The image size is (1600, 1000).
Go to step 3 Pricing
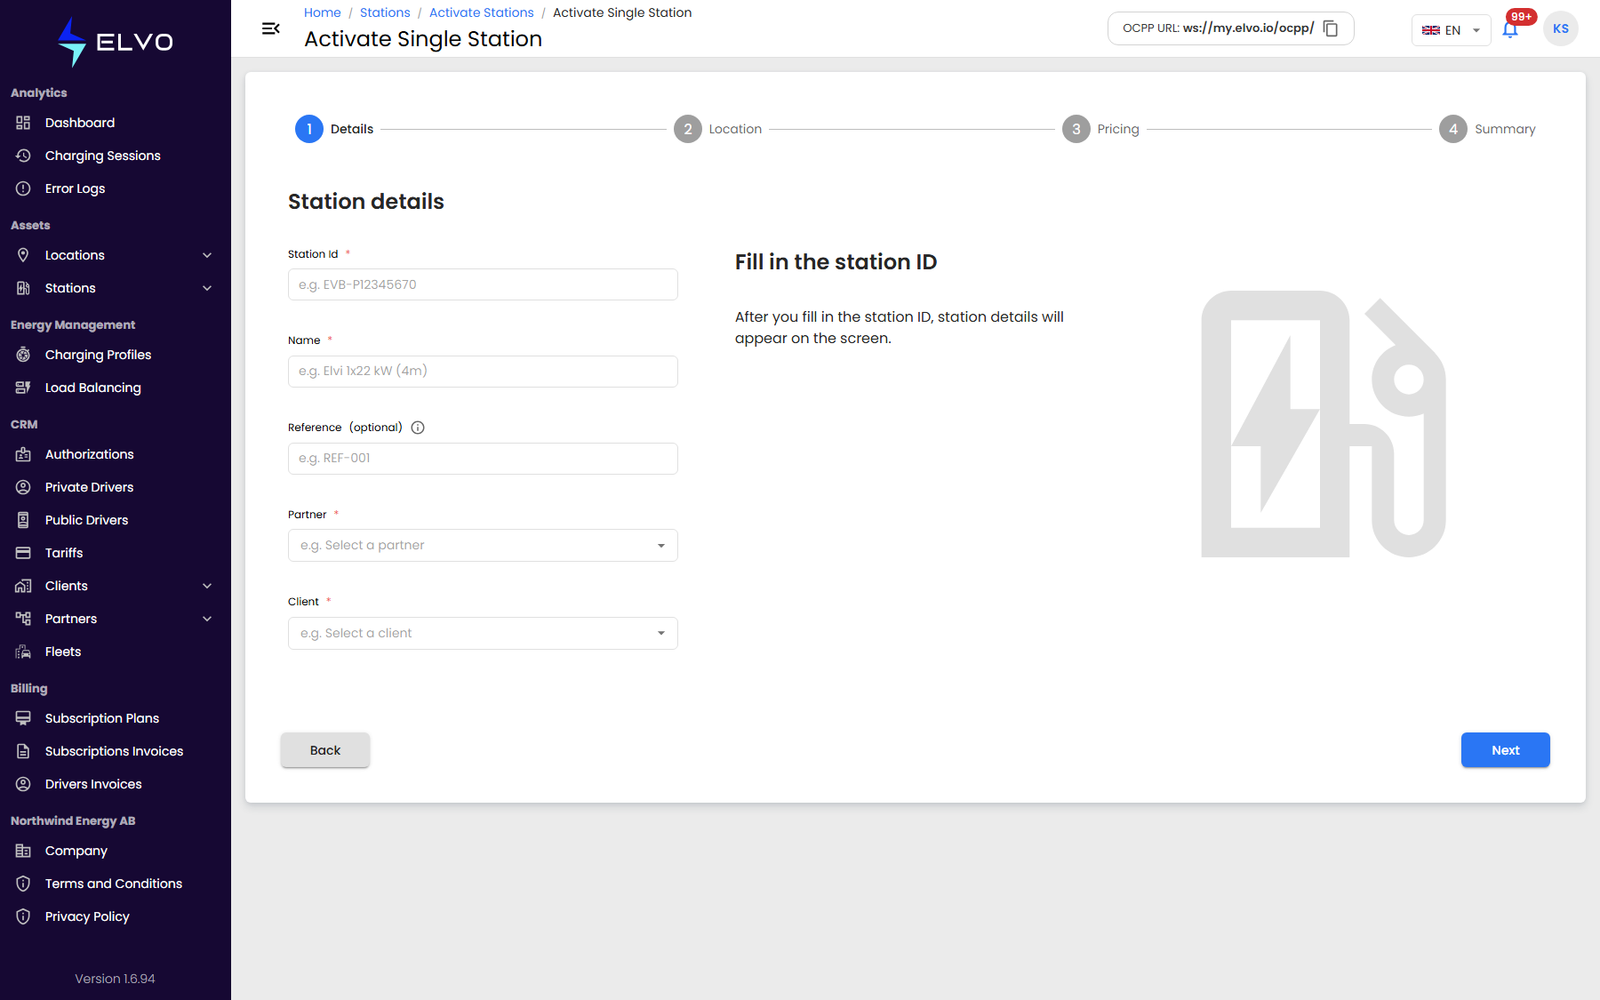point(1101,129)
